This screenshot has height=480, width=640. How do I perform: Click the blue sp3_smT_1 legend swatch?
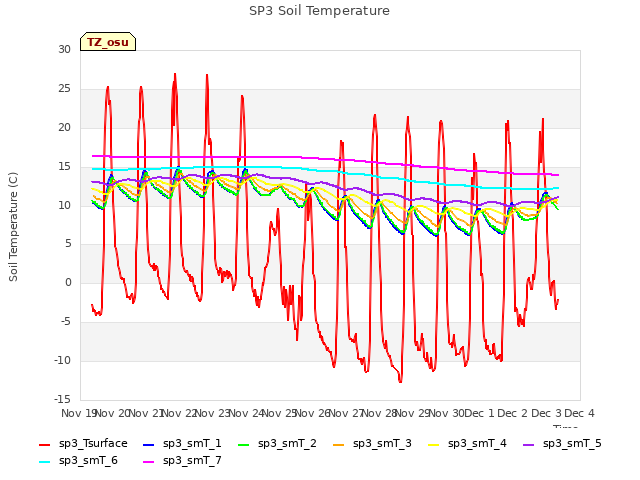click(149, 444)
